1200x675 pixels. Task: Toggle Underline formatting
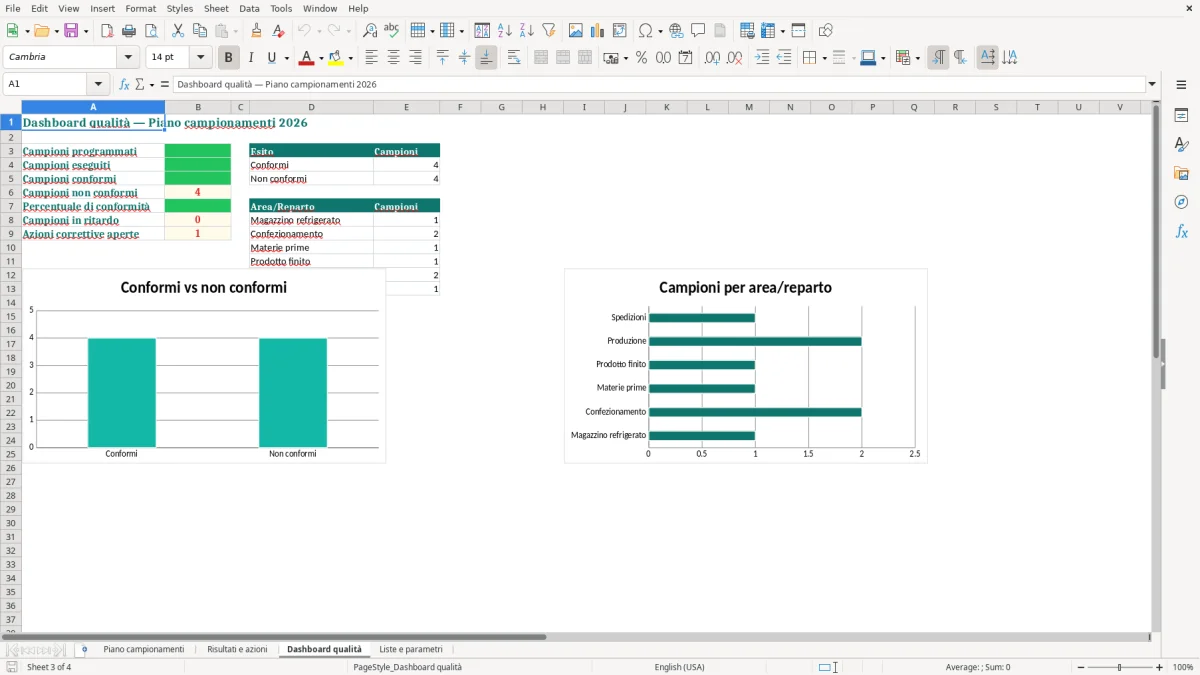pos(271,58)
